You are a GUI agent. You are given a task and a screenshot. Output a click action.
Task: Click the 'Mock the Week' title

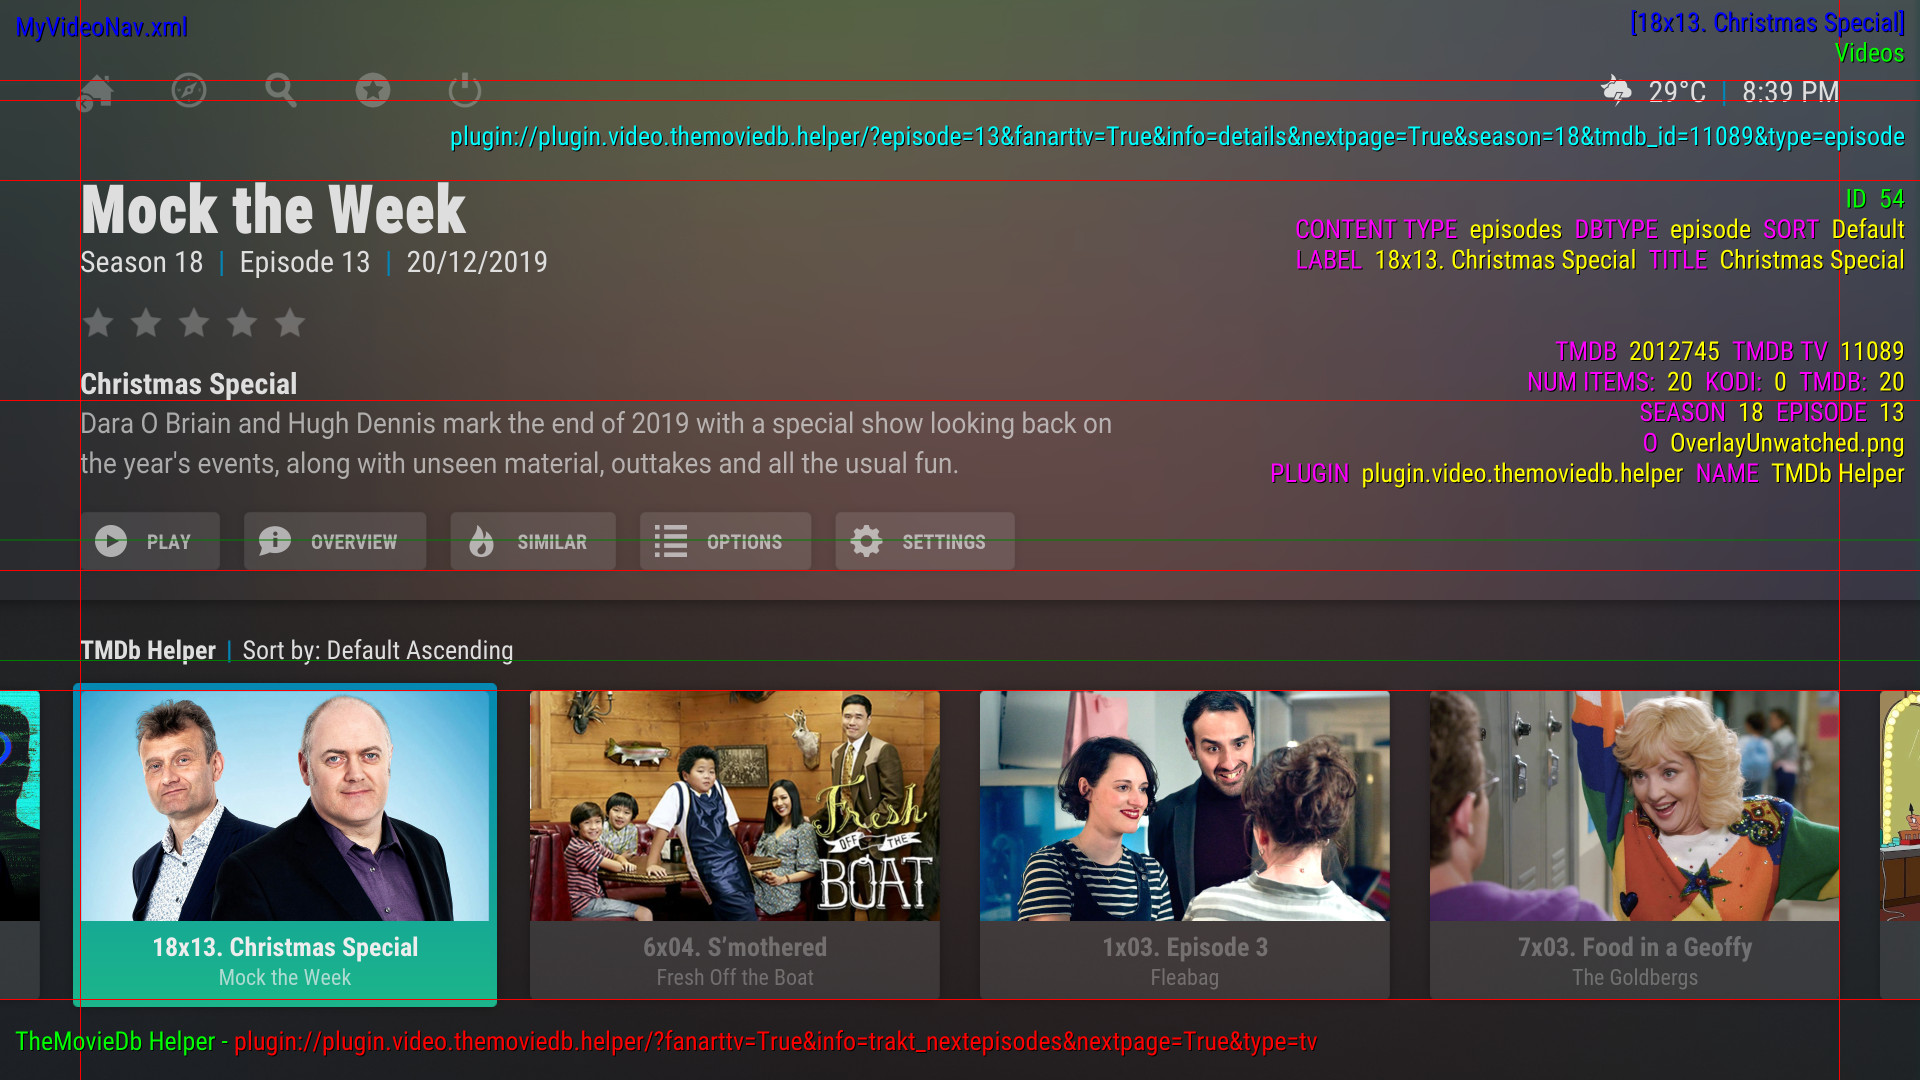point(273,210)
